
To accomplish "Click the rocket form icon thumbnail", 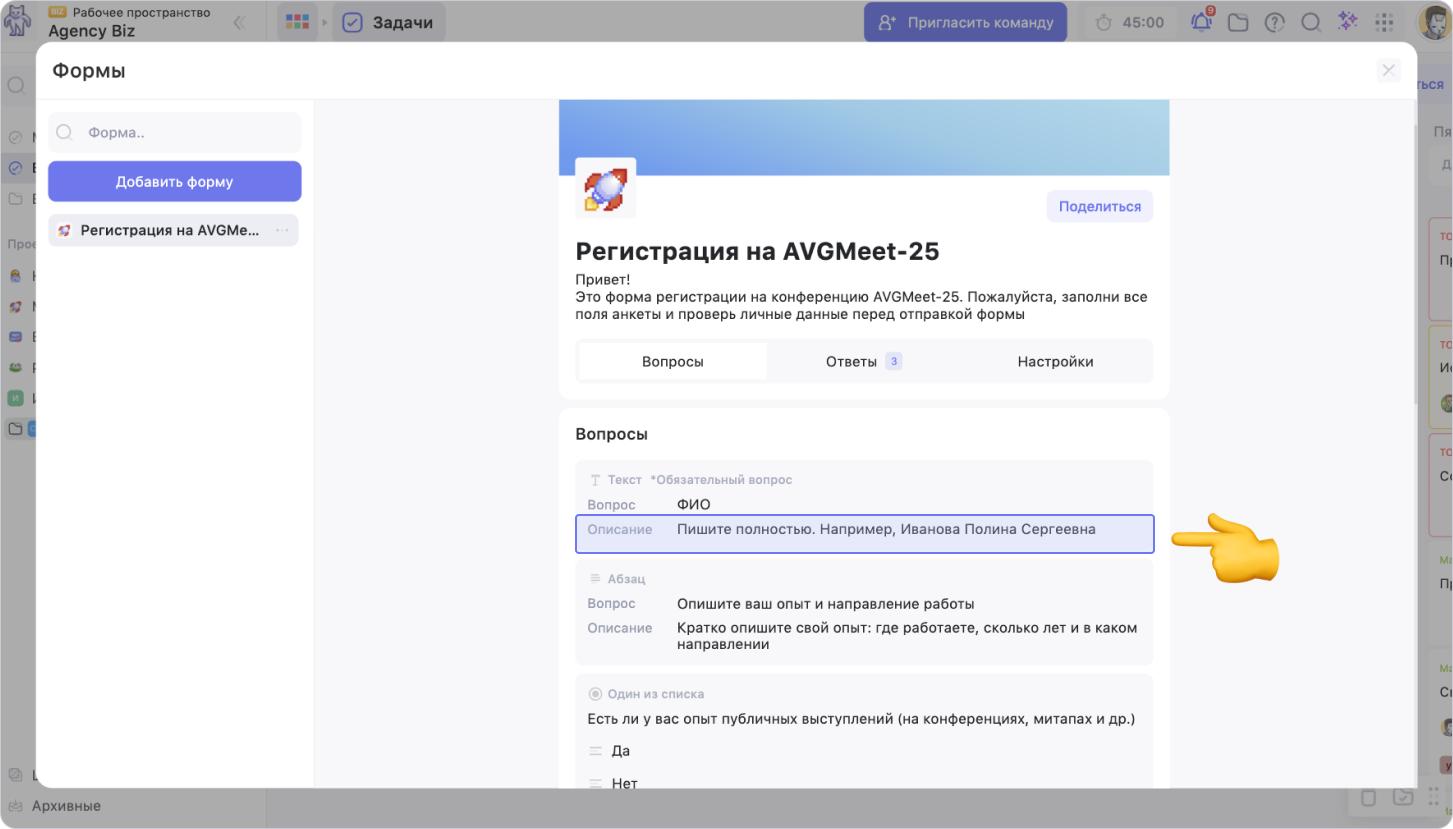I will click(x=605, y=188).
